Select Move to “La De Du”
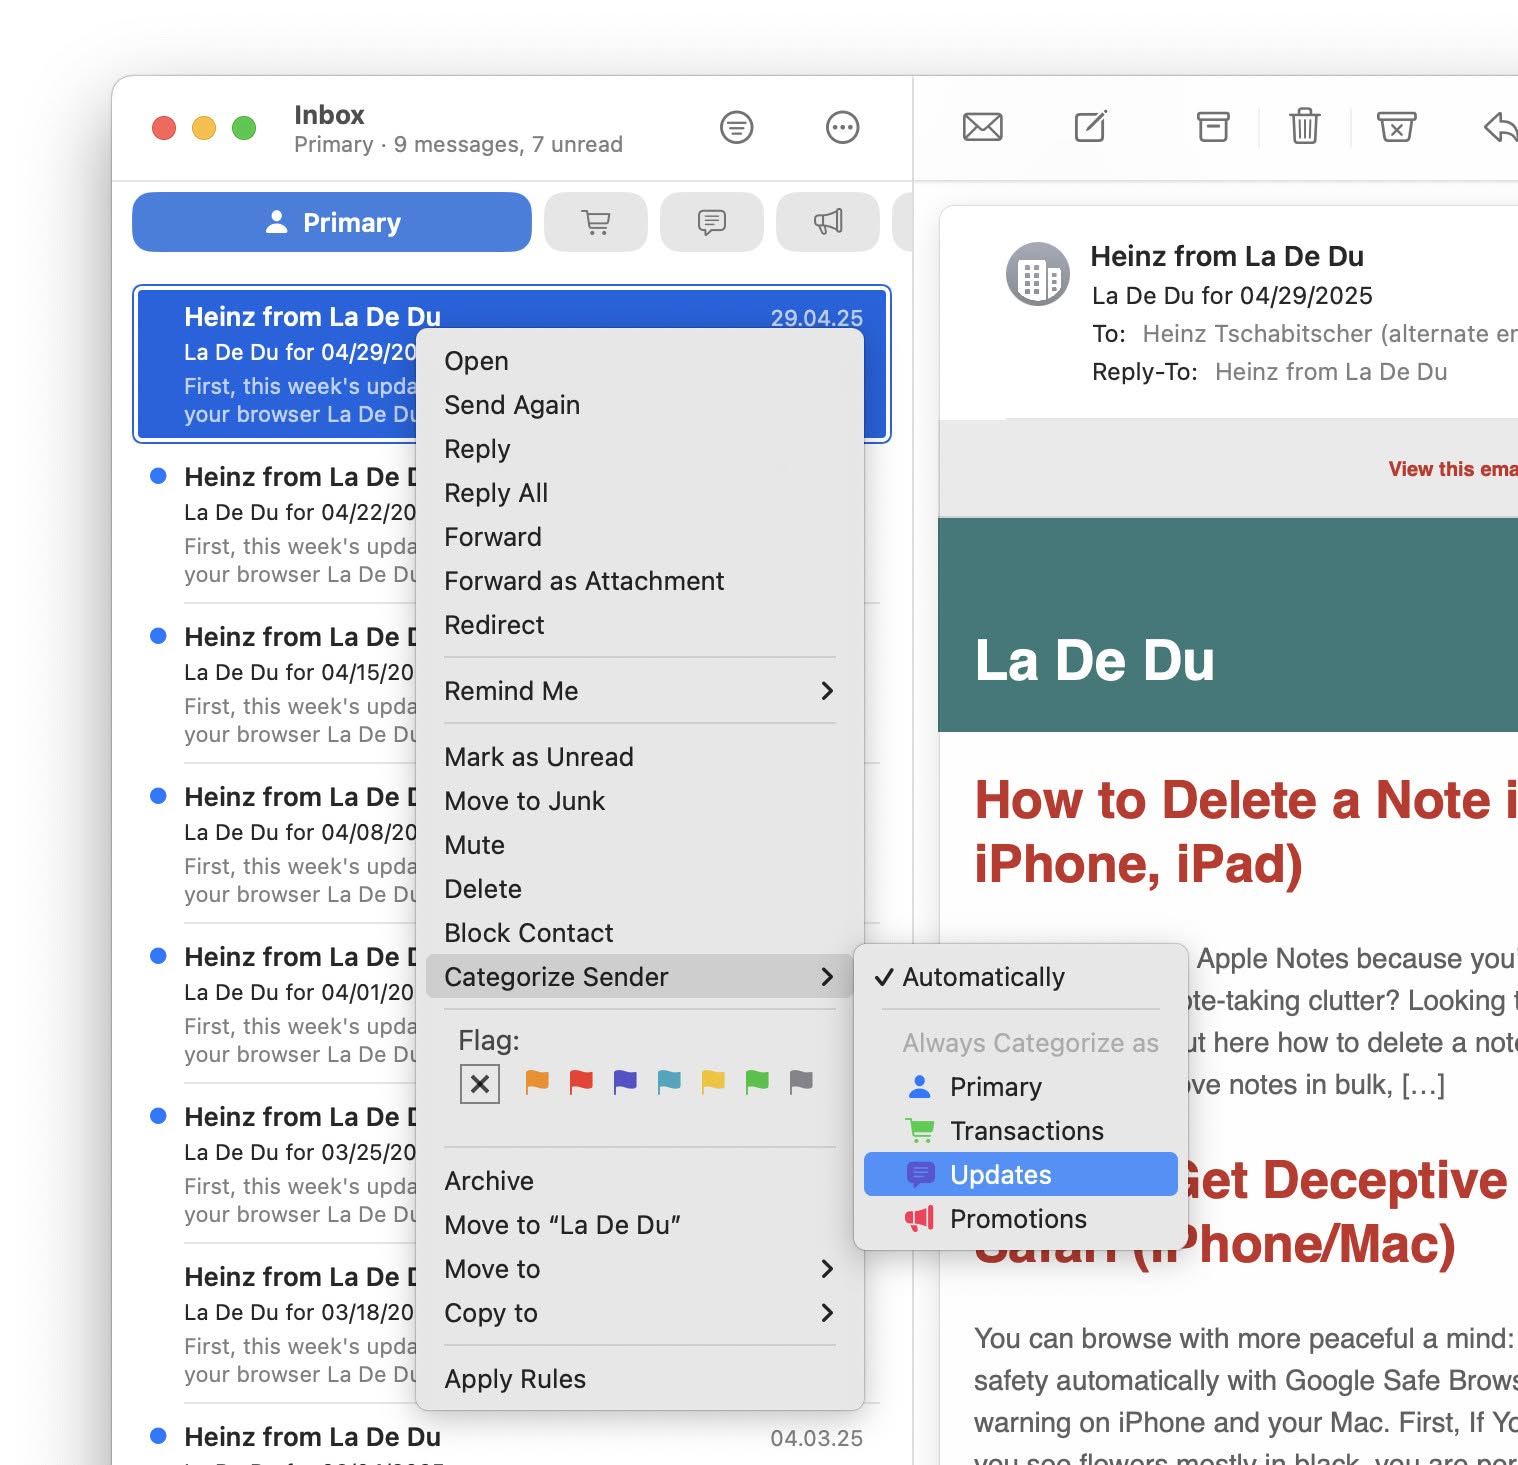The image size is (1518, 1465). tap(640, 1225)
